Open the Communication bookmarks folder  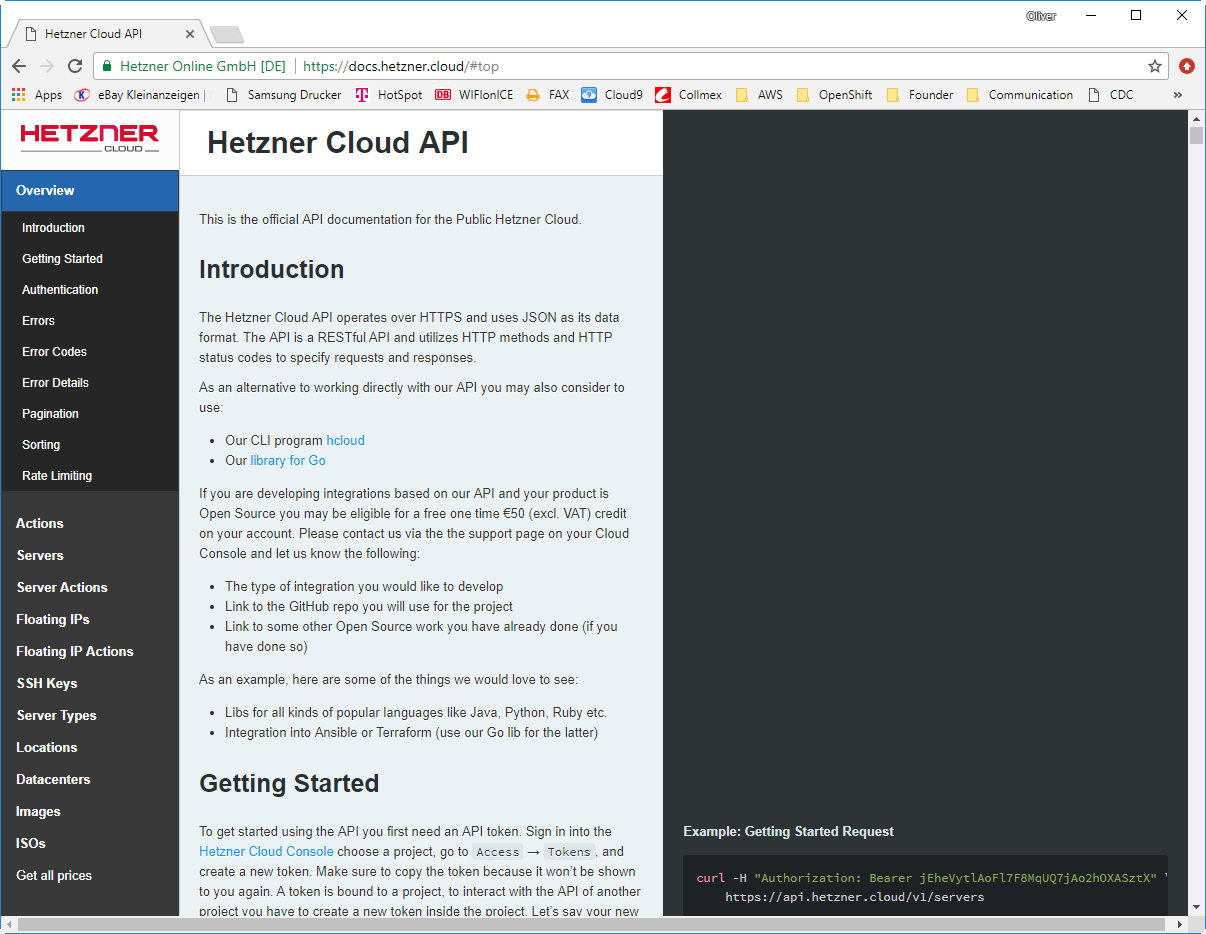pos(1020,95)
